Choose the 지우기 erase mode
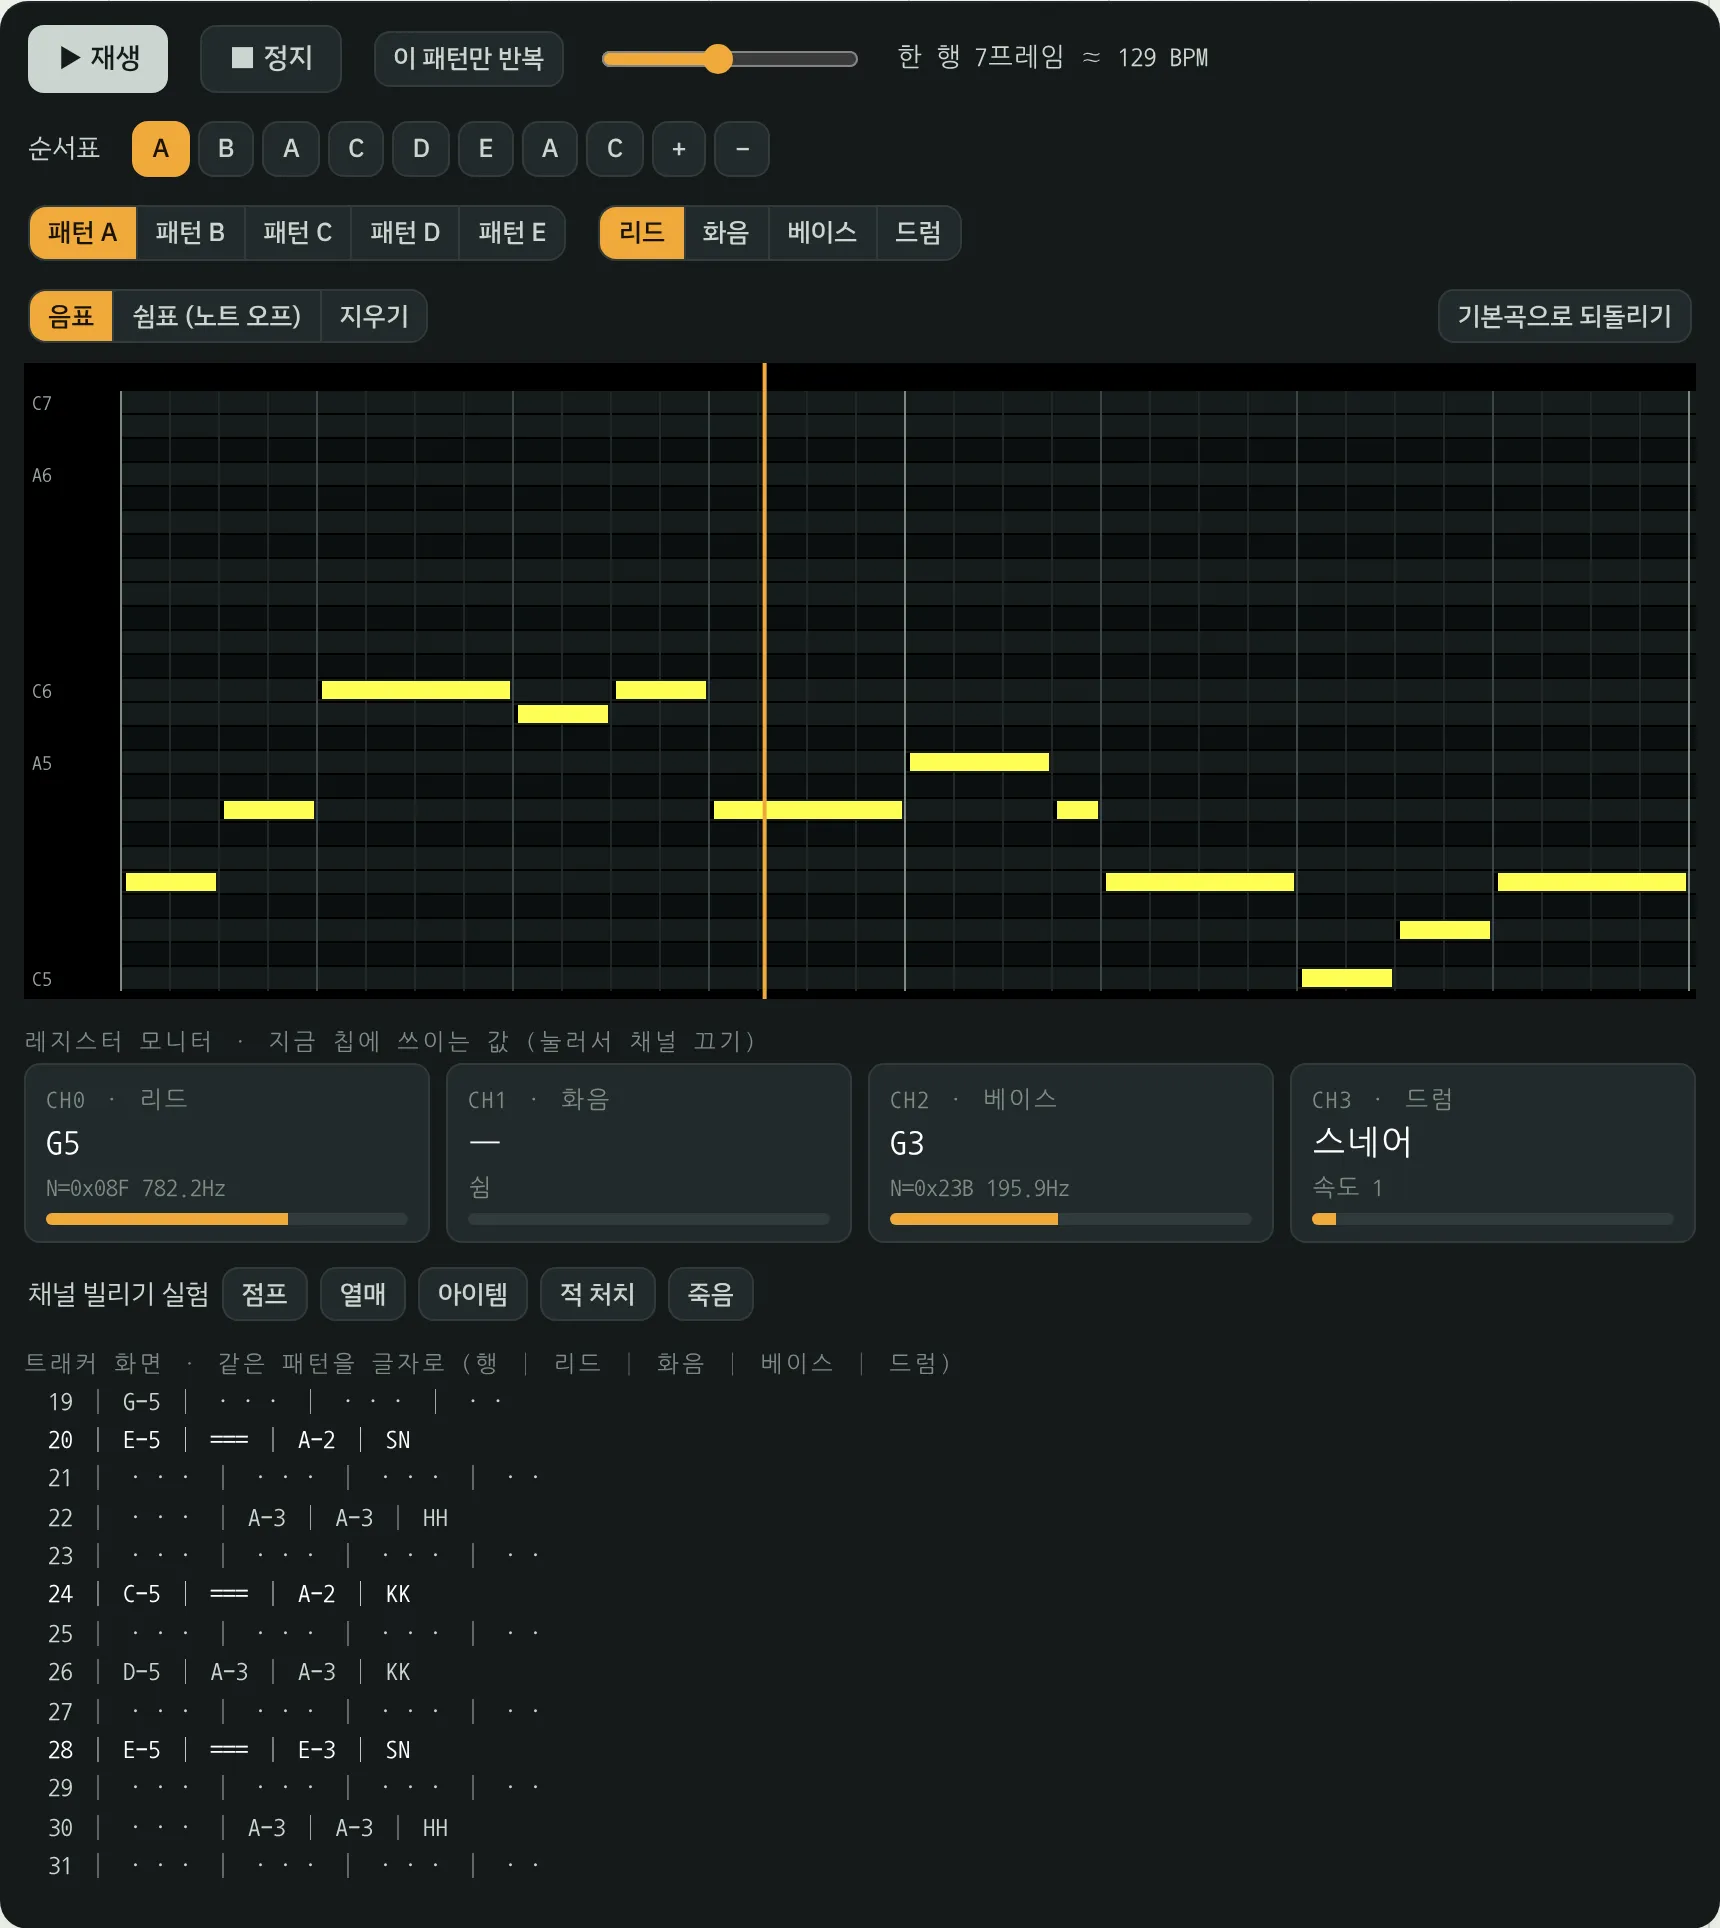Image resolution: width=1720 pixels, height=1928 pixels. [374, 316]
